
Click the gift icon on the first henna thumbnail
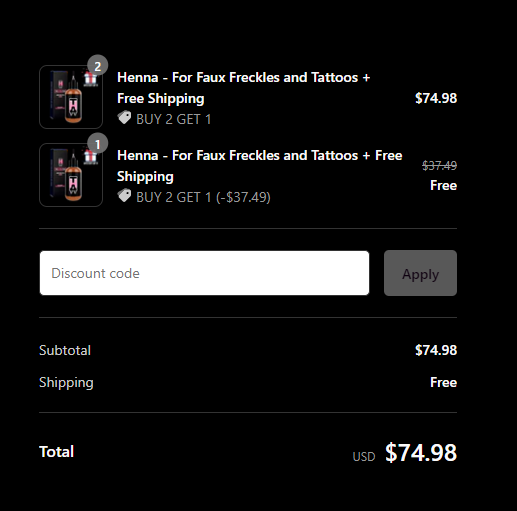pos(90,79)
